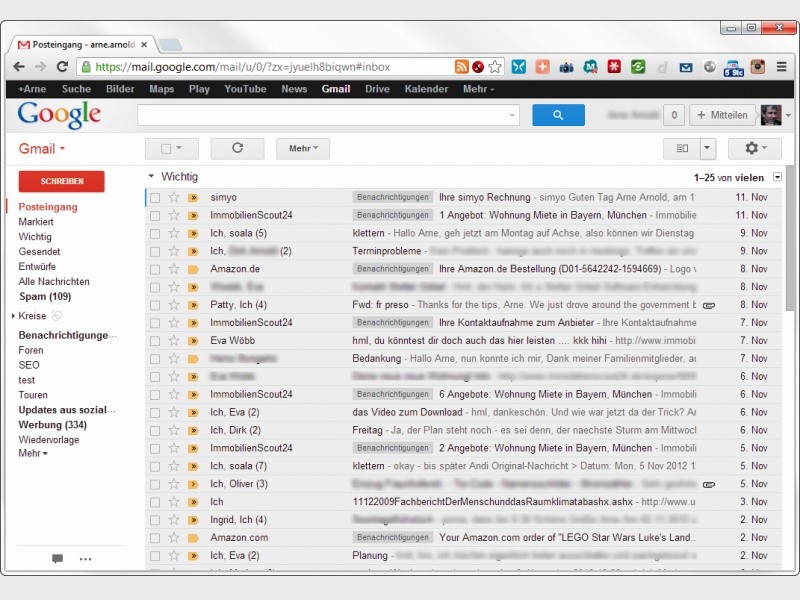Viewport: 800px width, 600px height.
Task: Collapse the Wichtig section triangle
Action: pos(151,177)
